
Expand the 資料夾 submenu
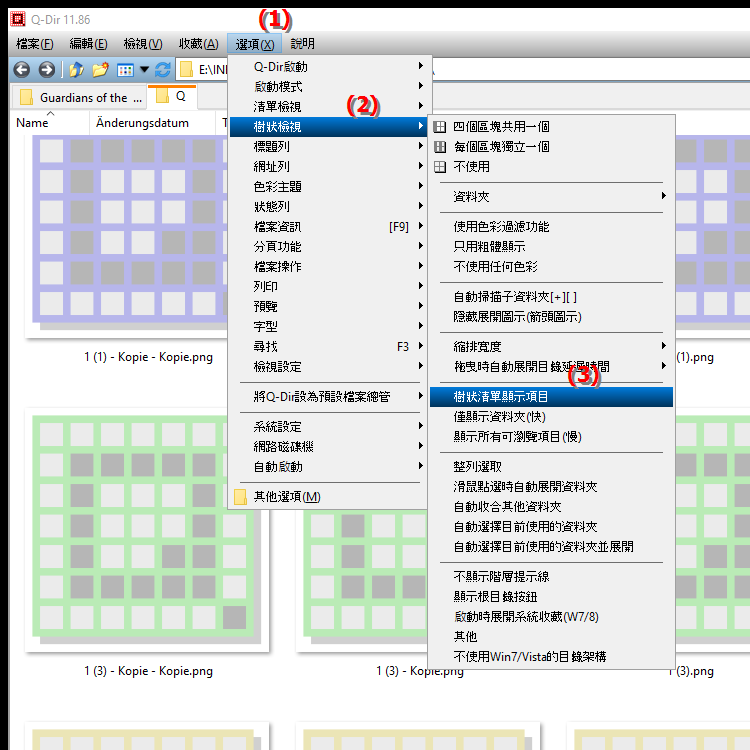coord(551,197)
